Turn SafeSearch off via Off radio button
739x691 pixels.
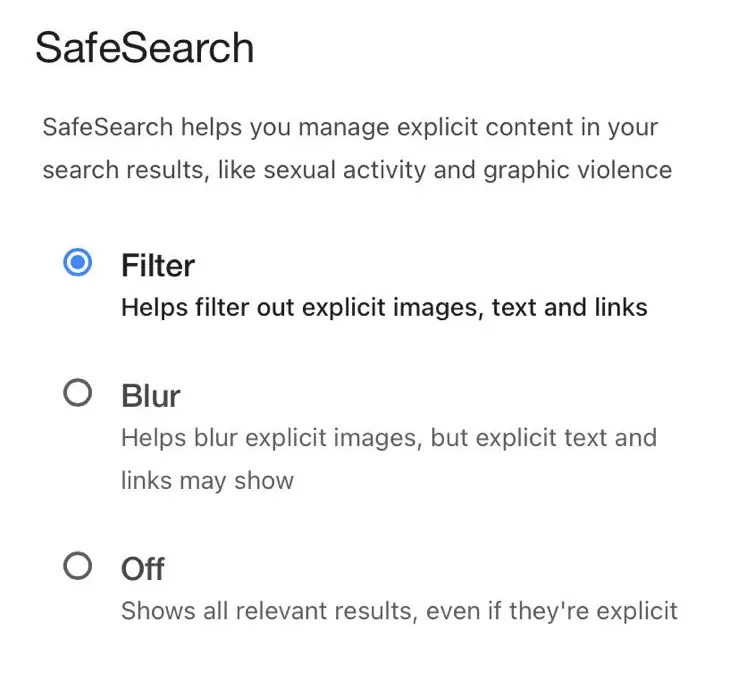(x=77, y=567)
